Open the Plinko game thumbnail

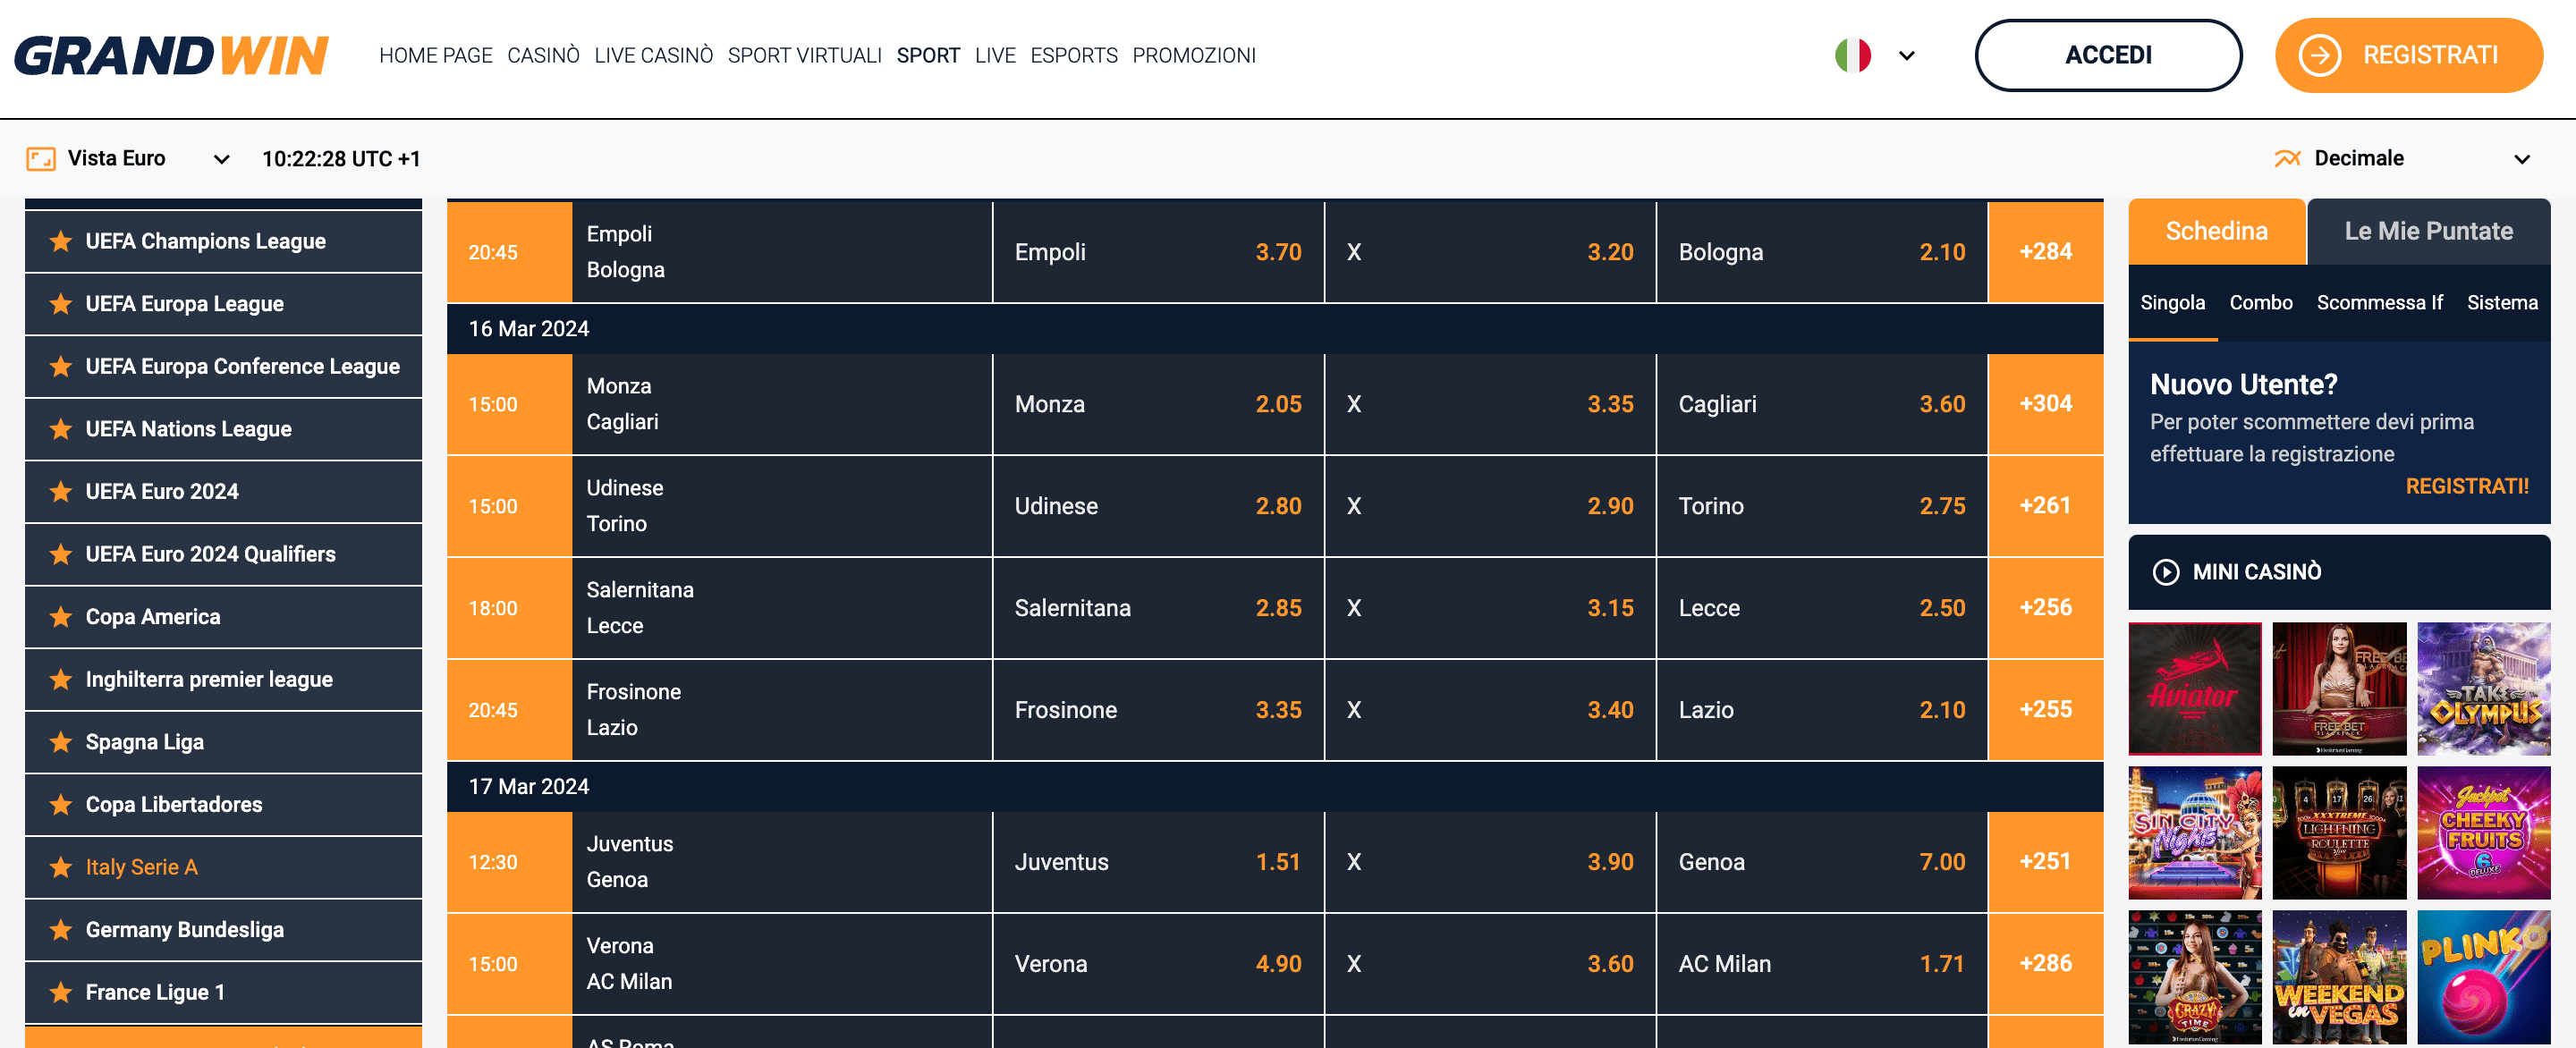tap(2484, 977)
